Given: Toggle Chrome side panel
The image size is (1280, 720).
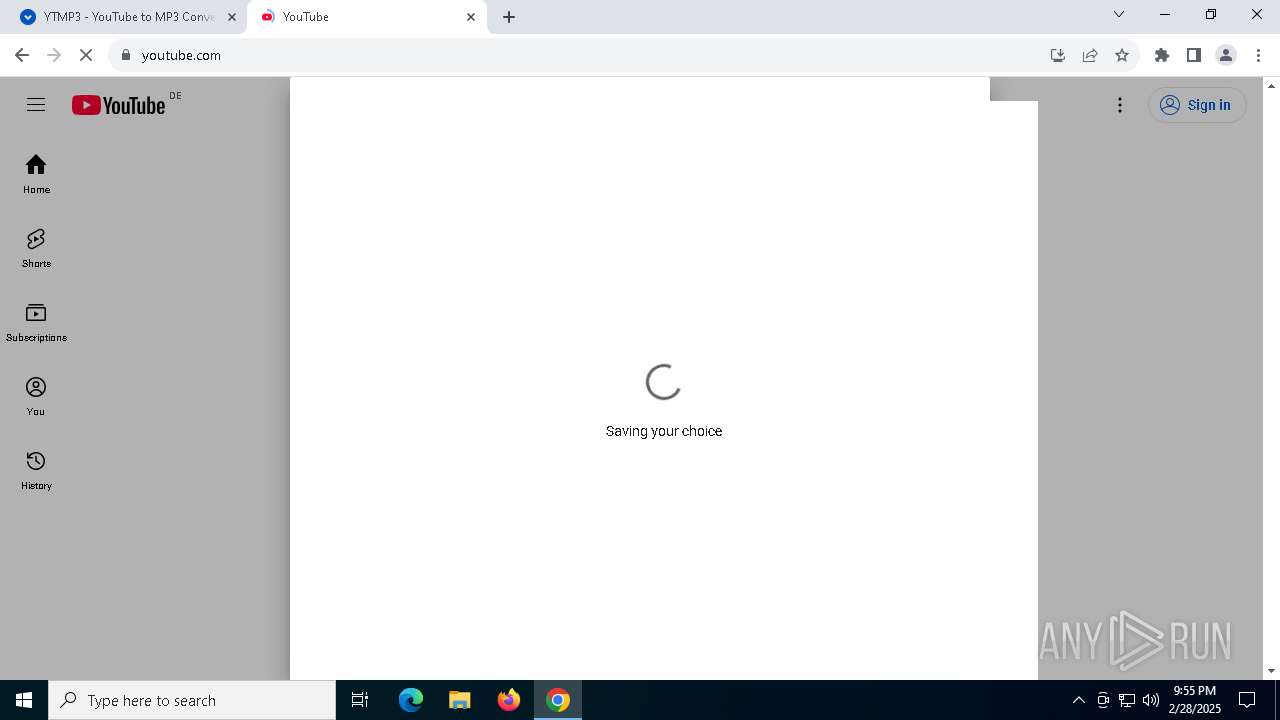Looking at the screenshot, I should [x=1194, y=55].
